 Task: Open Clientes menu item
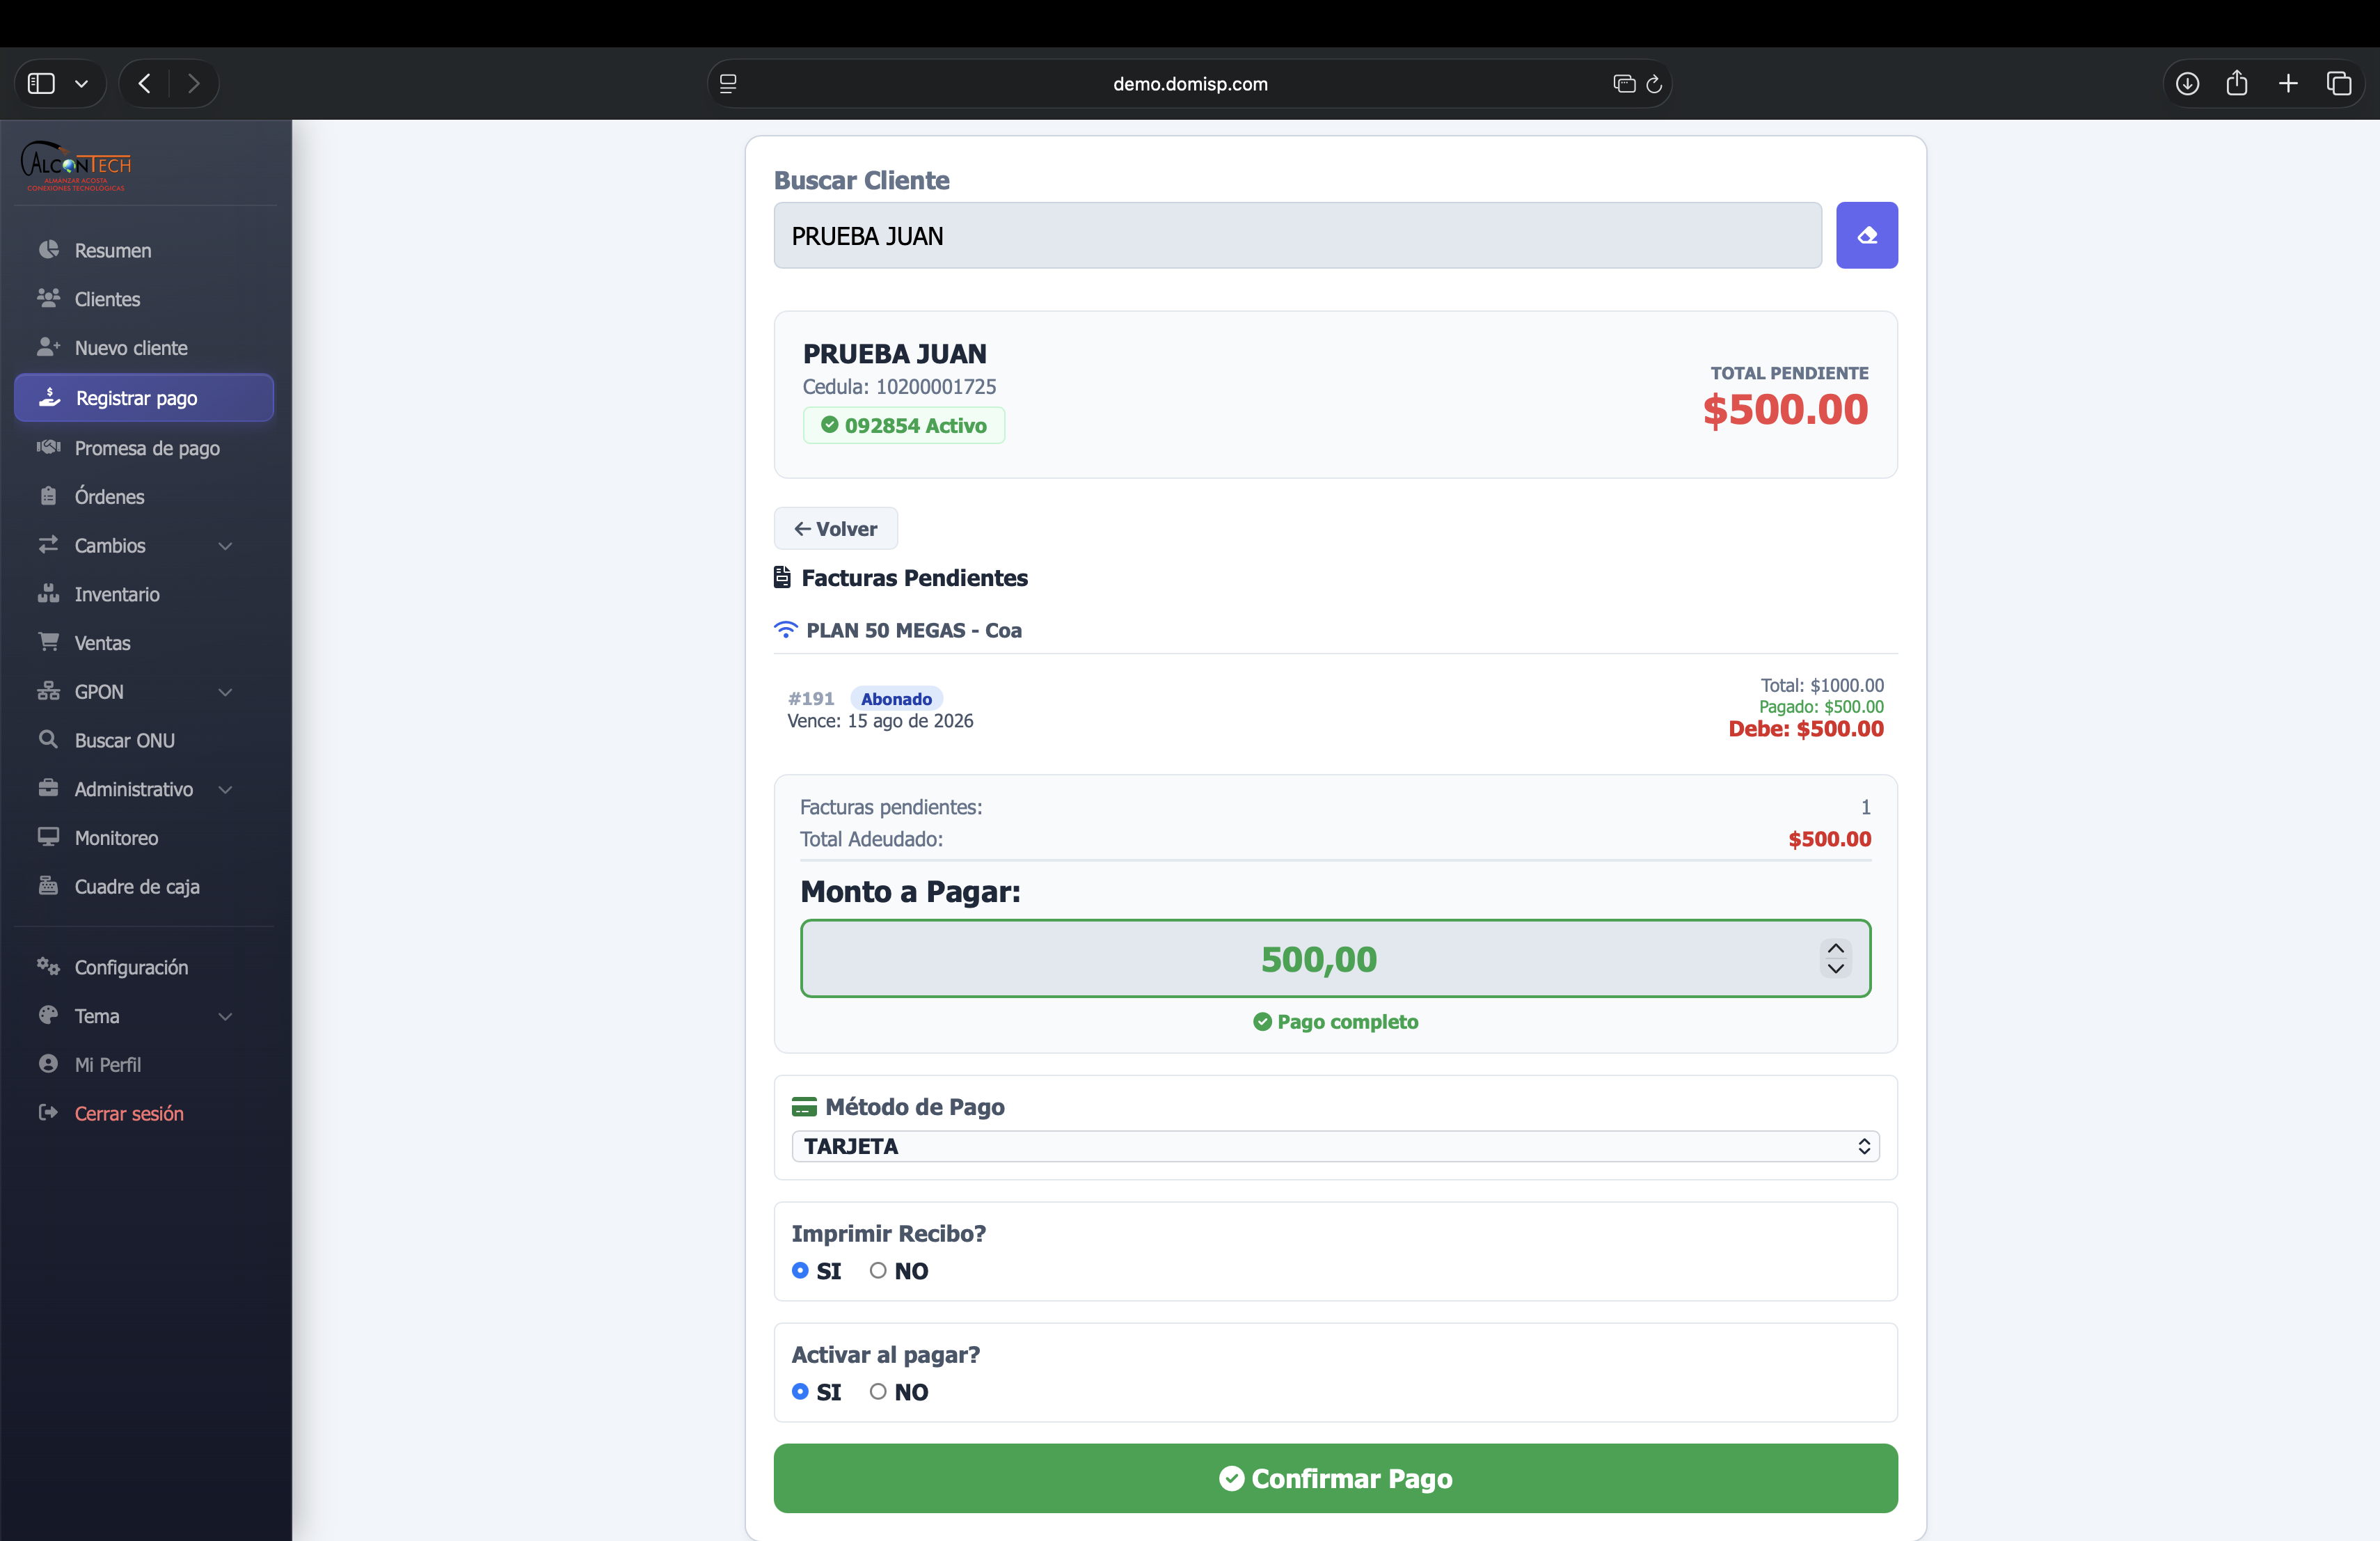(x=144, y=299)
